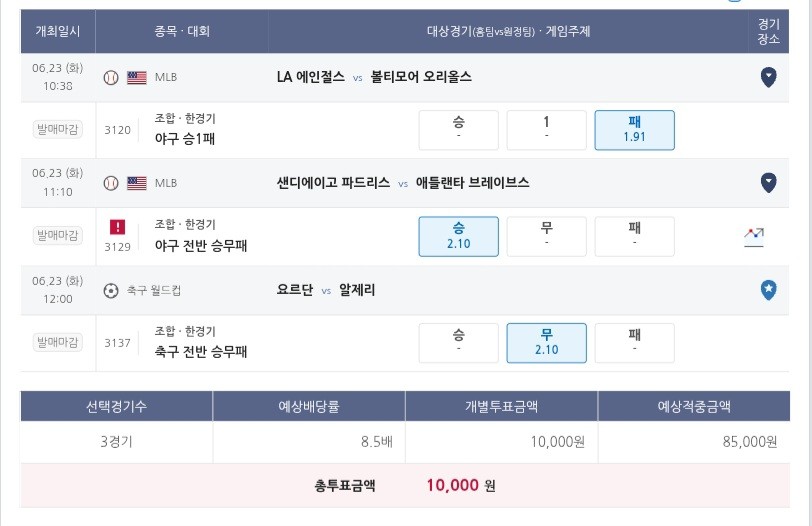Image resolution: width=812 pixels, height=526 pixels.
Task: Toggle the 패 1.91 selection for game 3120
Action: coord(634,130)
